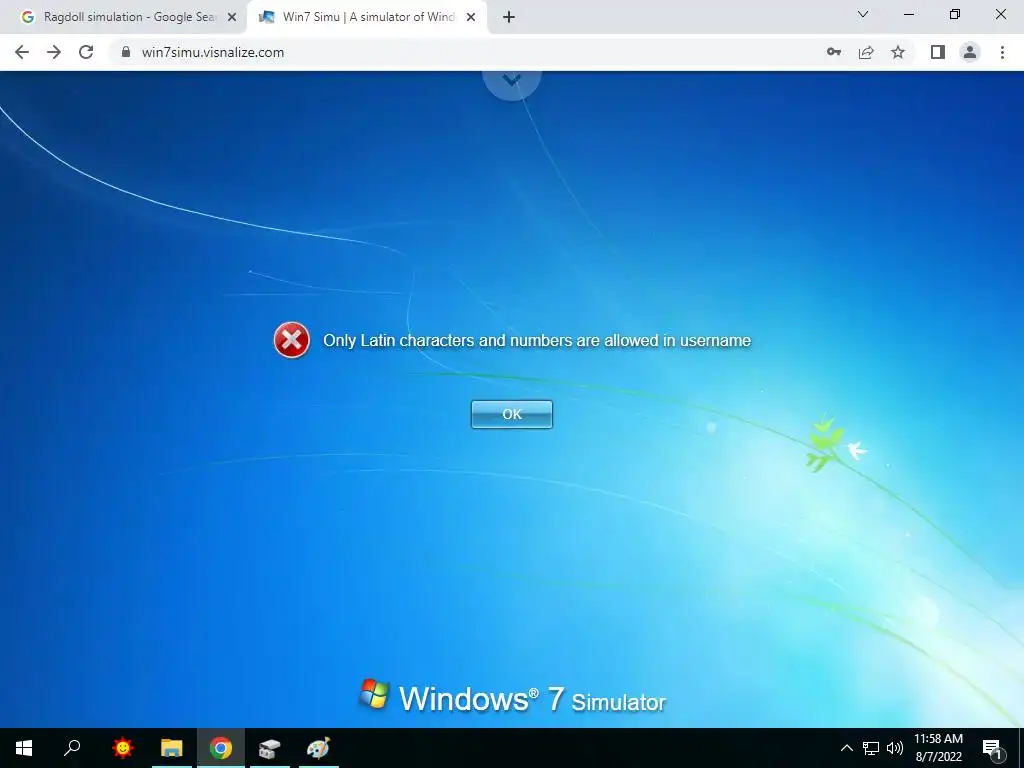Viewport: 1024px width, 768px height.
Task: Share this page using the share icon
Action: (866, 52)
